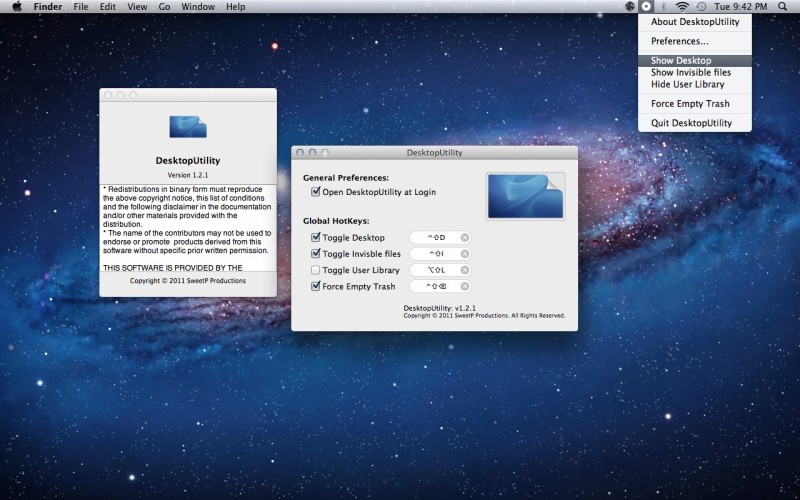Open the Wi-Fi status icon
Screen dimensions: 800x500
[682, 7]
